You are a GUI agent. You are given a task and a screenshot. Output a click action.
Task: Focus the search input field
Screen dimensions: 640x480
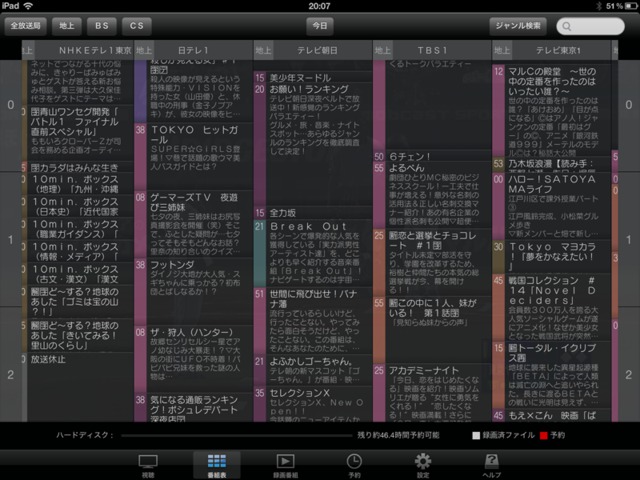590,27
